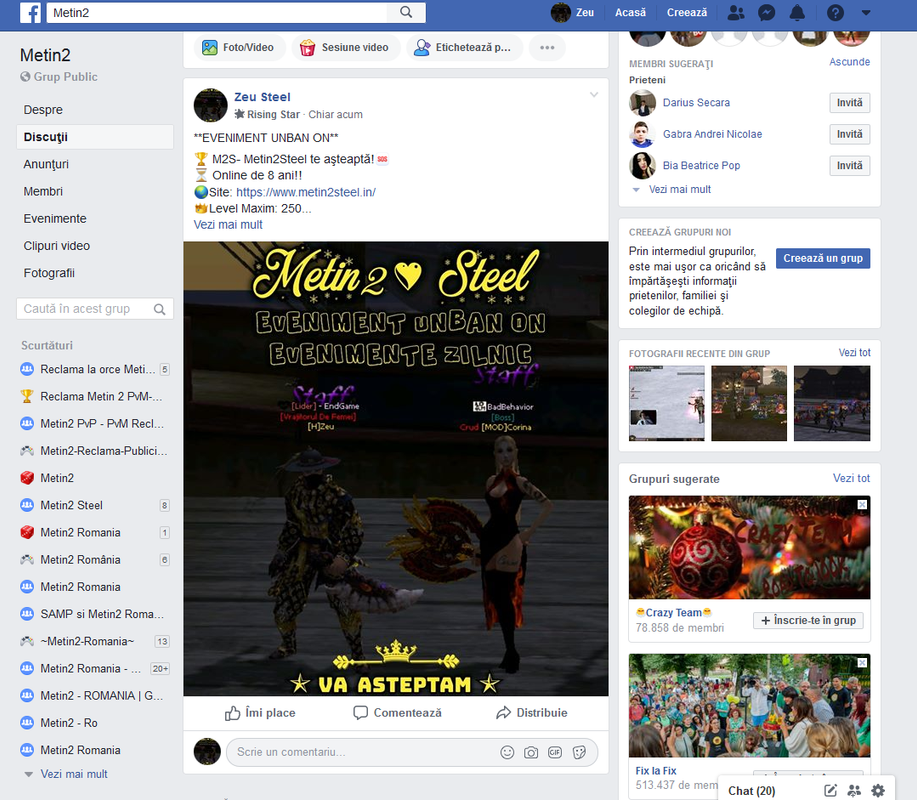This screenshot has width=917, height=800.
Task: Open post options chevron on Zeu Steel post
Action: [594, 95]
